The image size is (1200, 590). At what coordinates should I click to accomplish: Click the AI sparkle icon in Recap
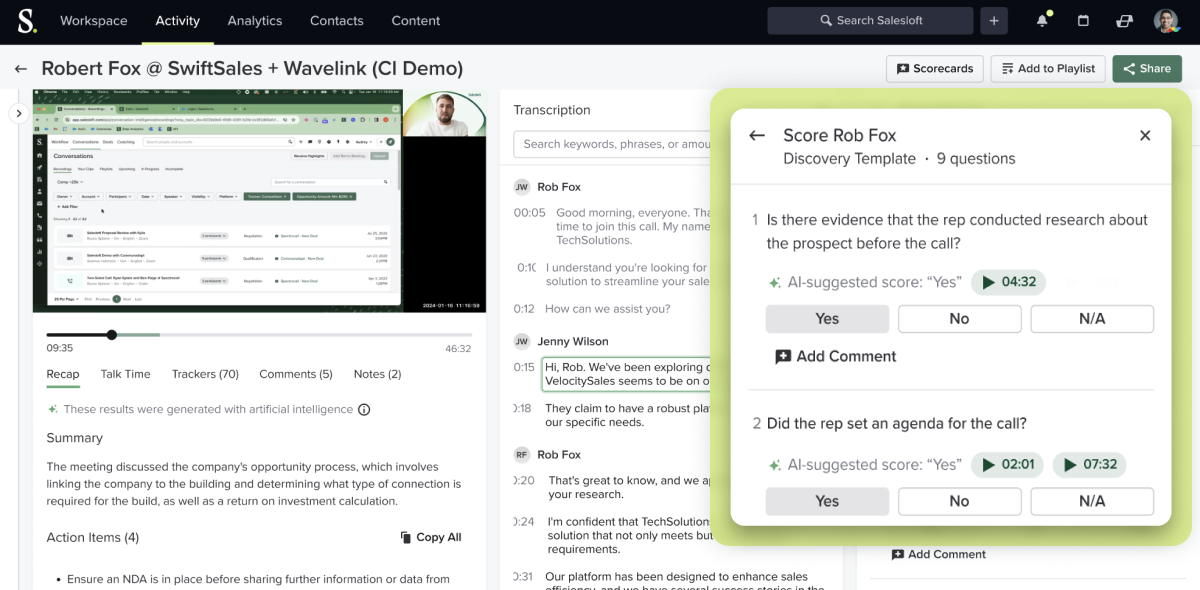pyautogui.click(x=53, y=409)
